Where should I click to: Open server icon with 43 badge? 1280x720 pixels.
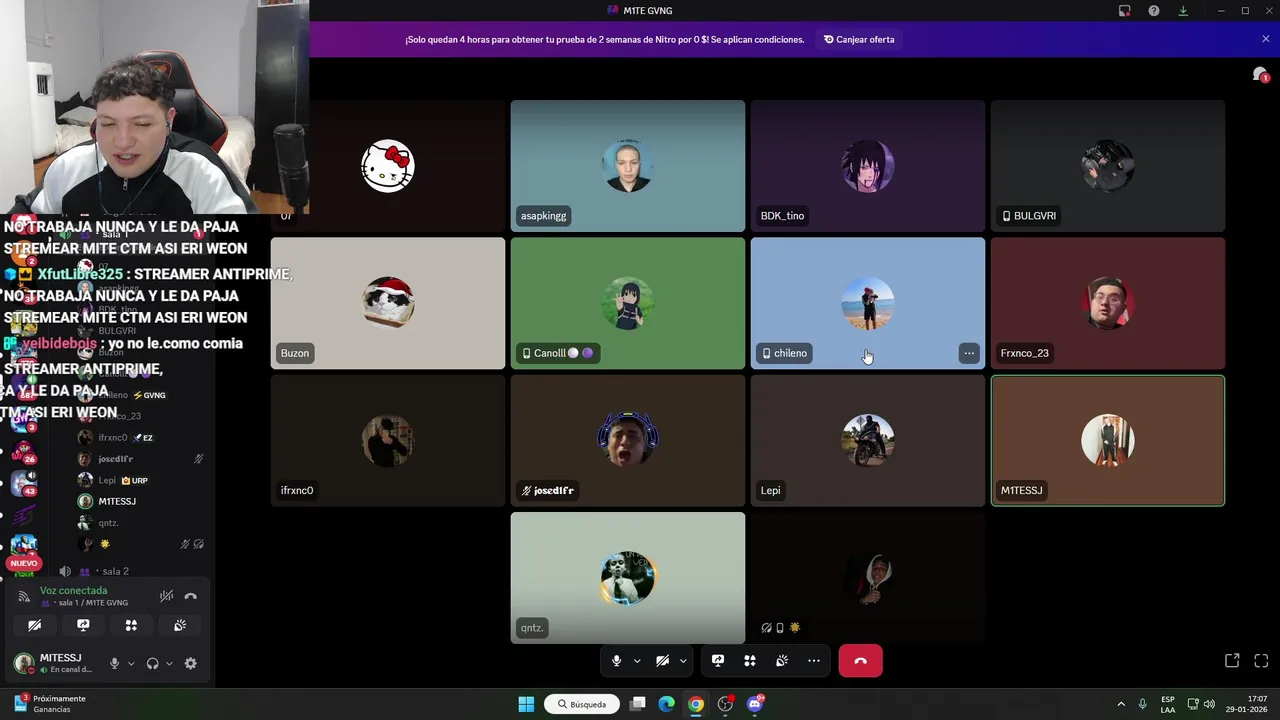click(23, 483)
